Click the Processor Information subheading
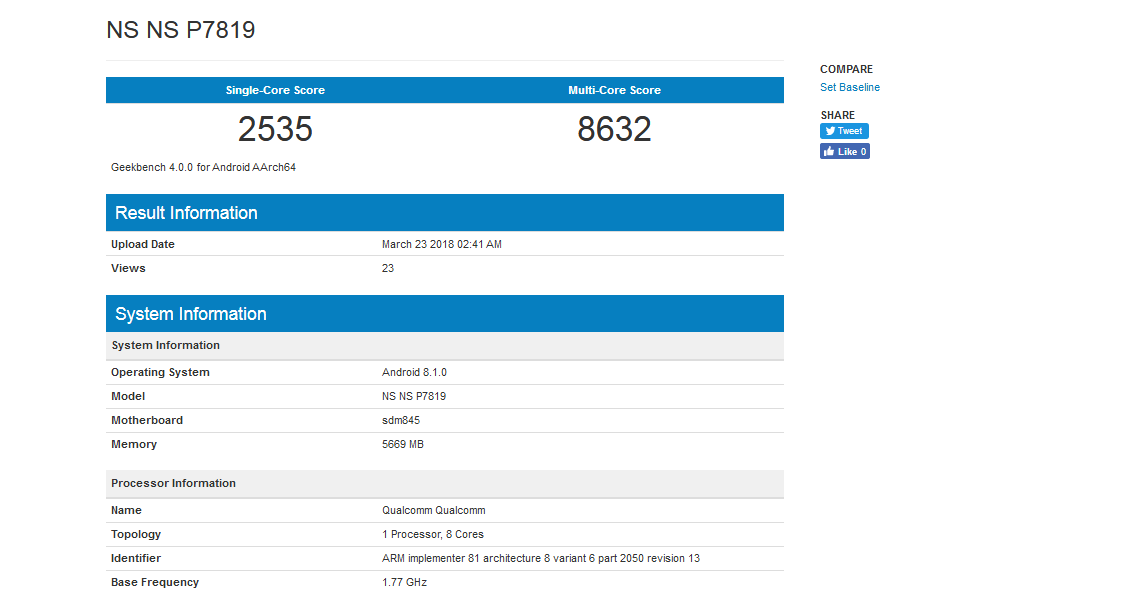This screenshot has width=1121, height=600. click(x=173, y=484)
